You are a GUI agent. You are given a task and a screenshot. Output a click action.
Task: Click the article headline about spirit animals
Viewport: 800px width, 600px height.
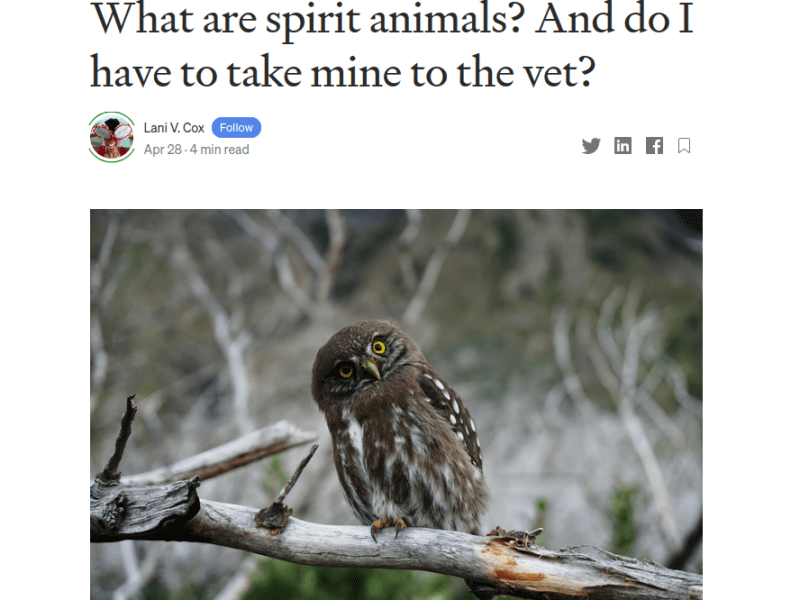point(391,45)
